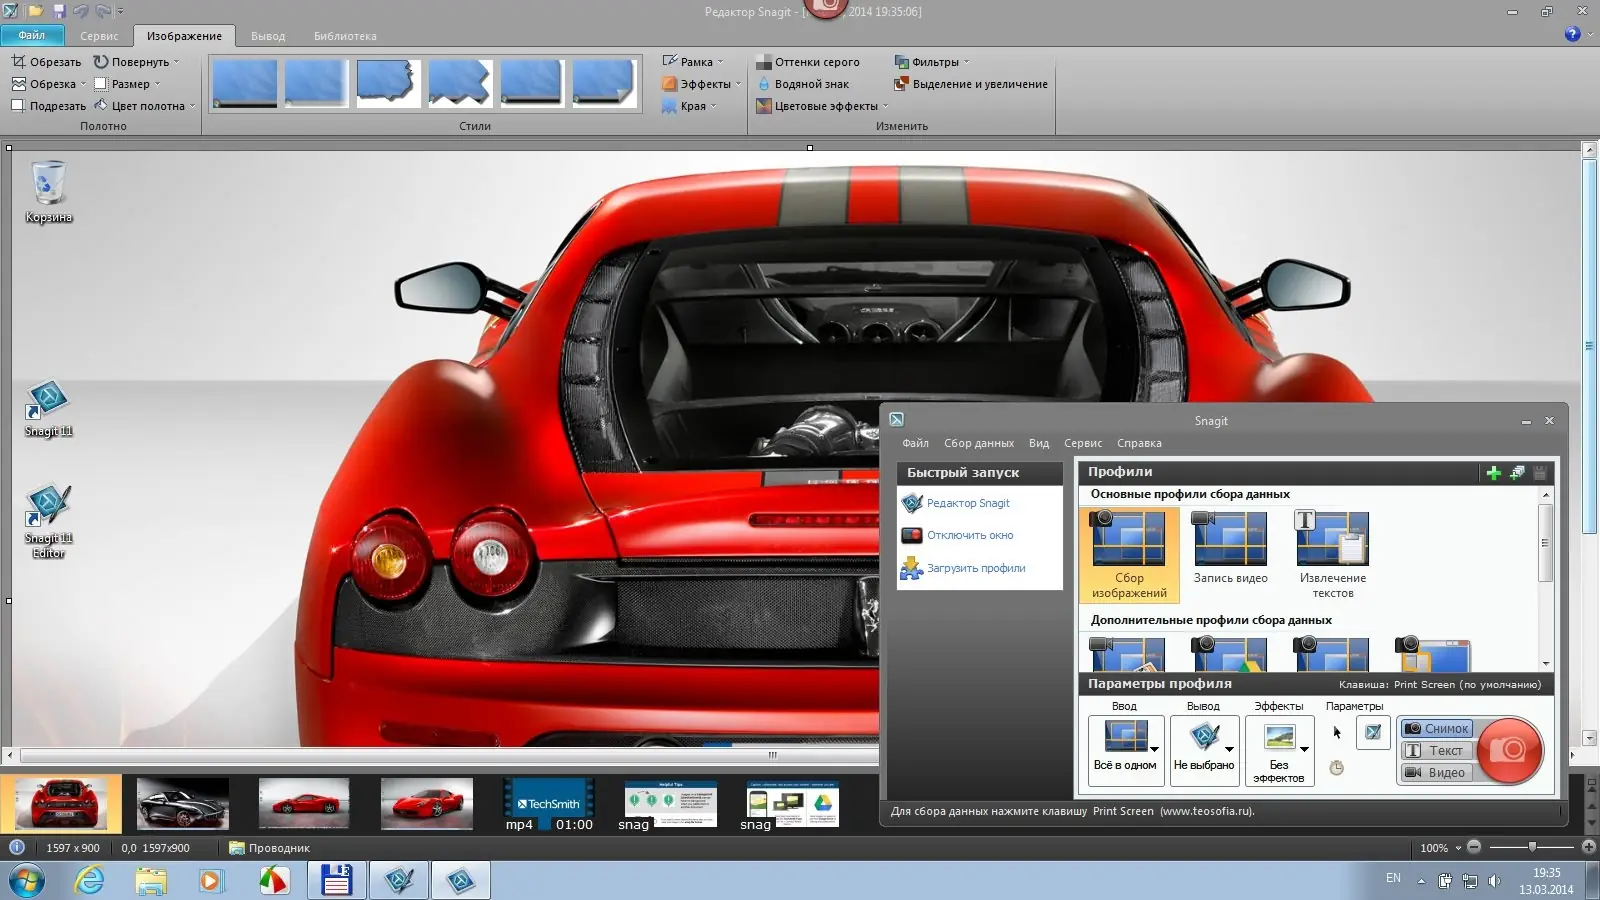Viewport: 1600px width, 900px height.
Task: Open the Размер tool in Полотно group
Action: [131, 84]
